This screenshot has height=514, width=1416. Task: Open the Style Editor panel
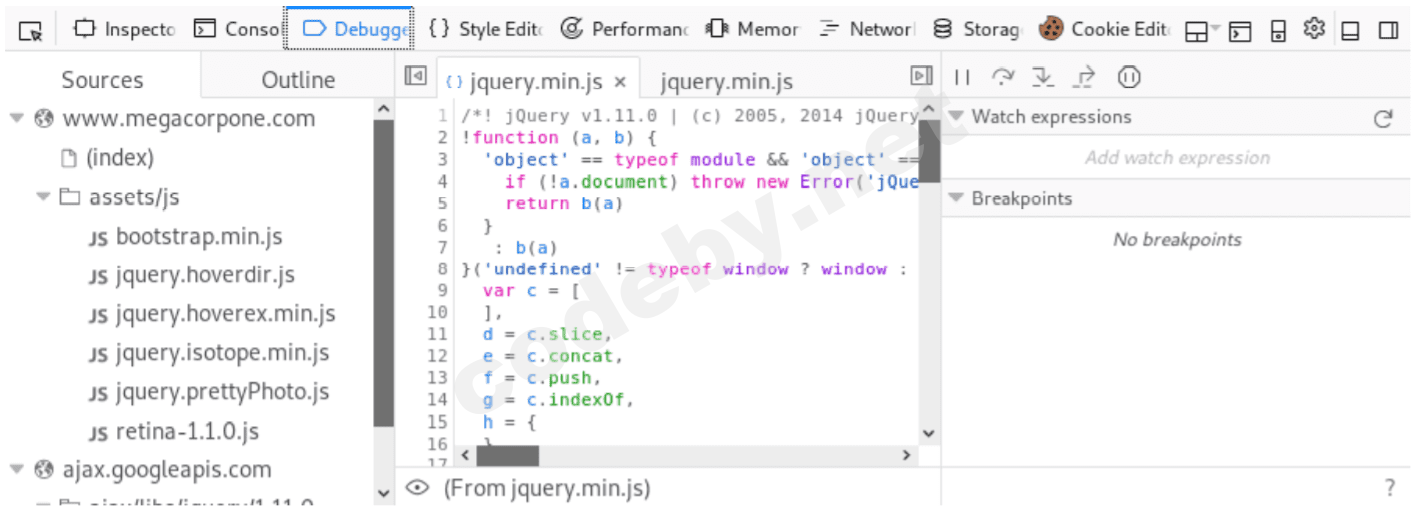tap(485, 30)
